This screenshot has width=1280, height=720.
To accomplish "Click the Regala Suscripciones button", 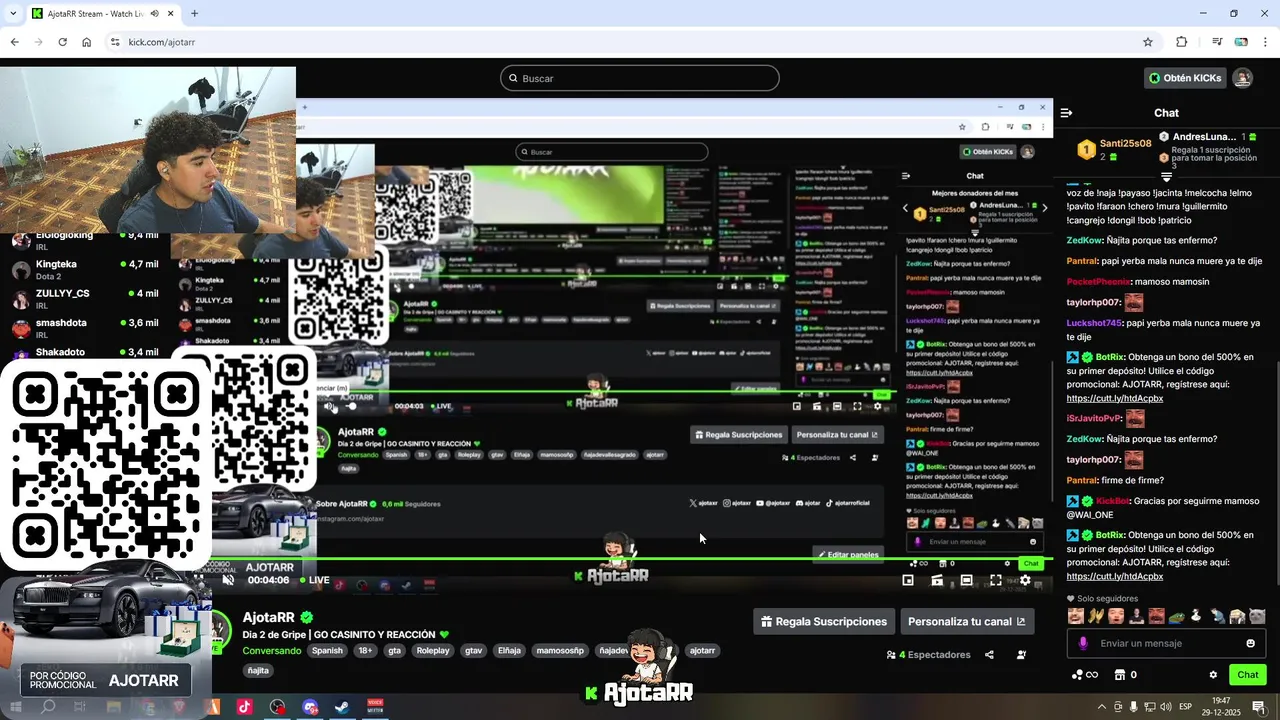I will point(823,621).
